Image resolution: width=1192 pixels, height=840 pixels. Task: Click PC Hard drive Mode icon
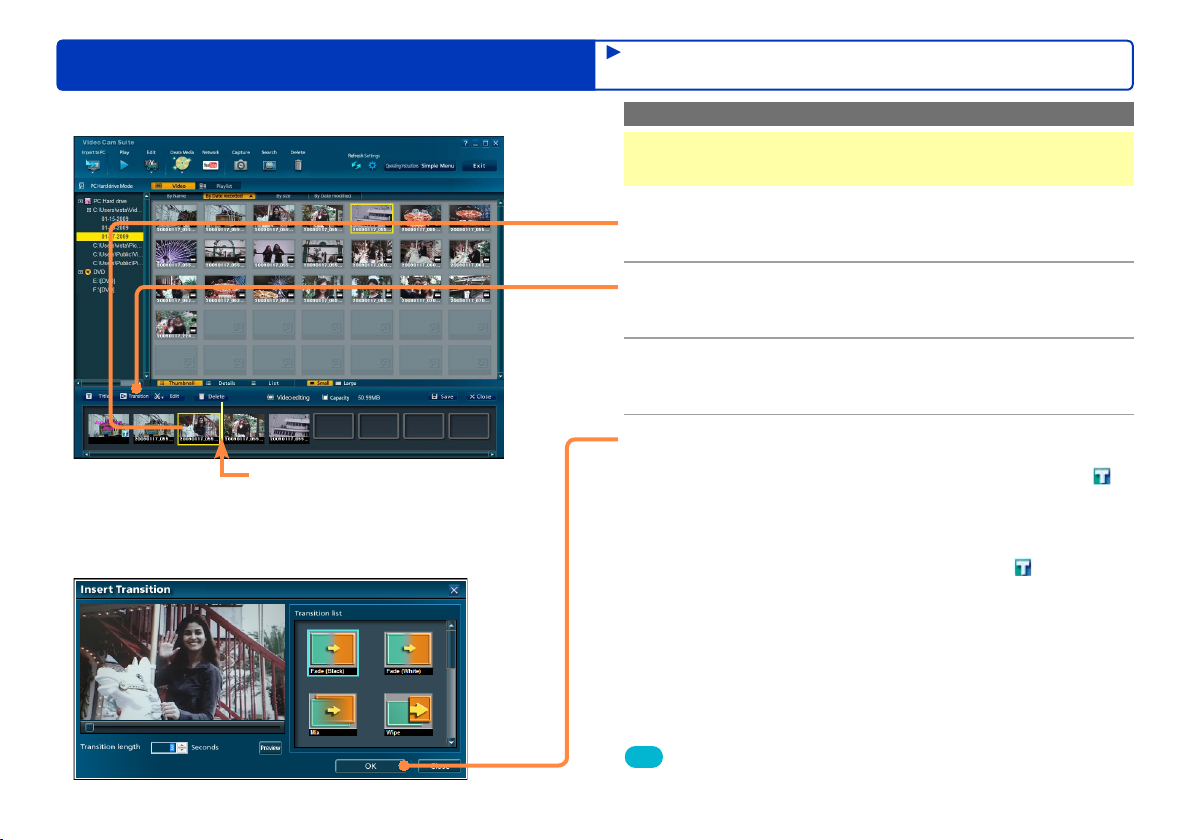82,185
